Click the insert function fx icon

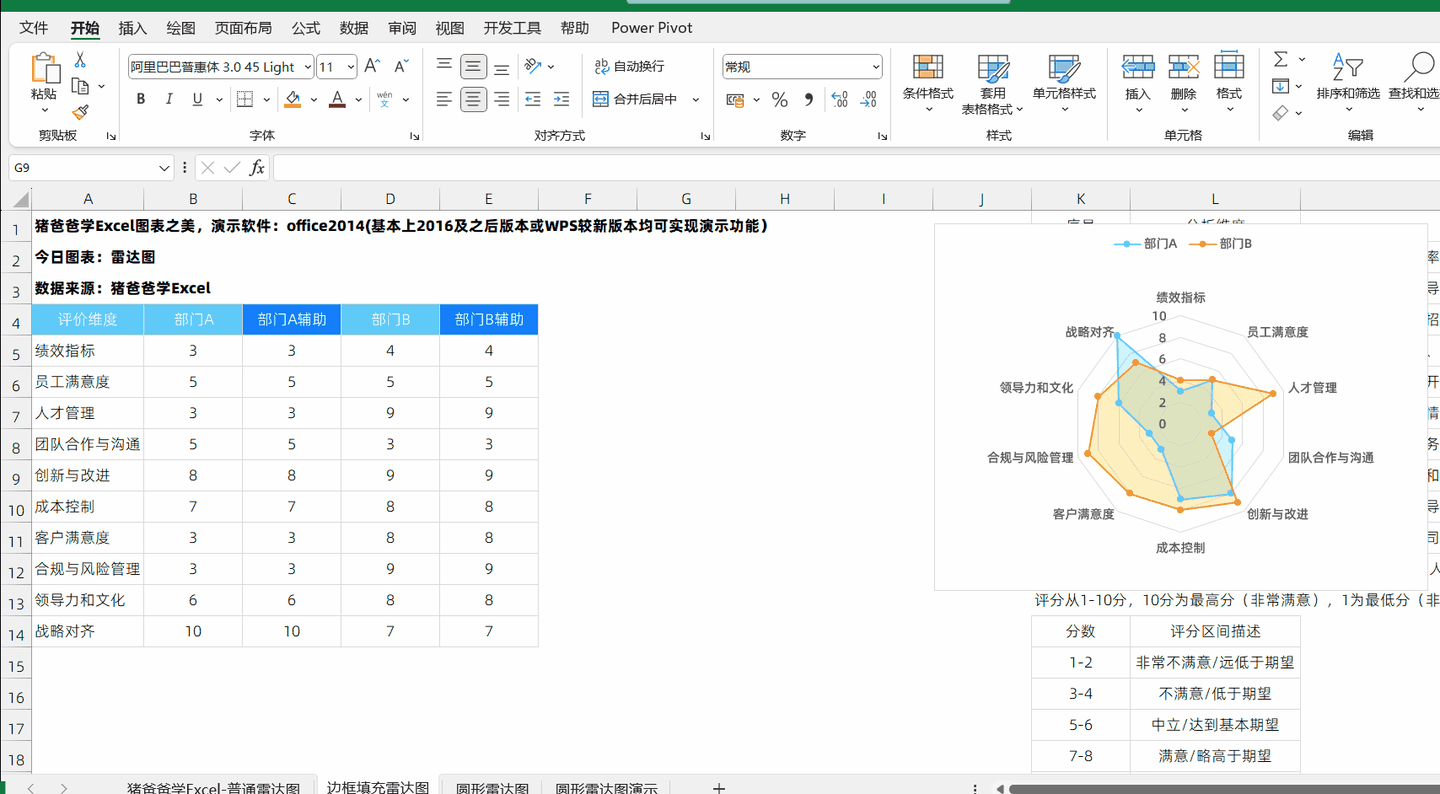point(257,167)
